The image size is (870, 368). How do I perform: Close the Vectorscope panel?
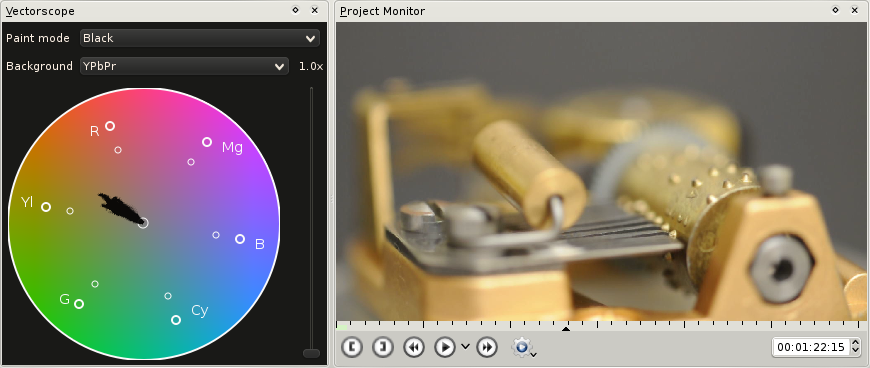315,10
